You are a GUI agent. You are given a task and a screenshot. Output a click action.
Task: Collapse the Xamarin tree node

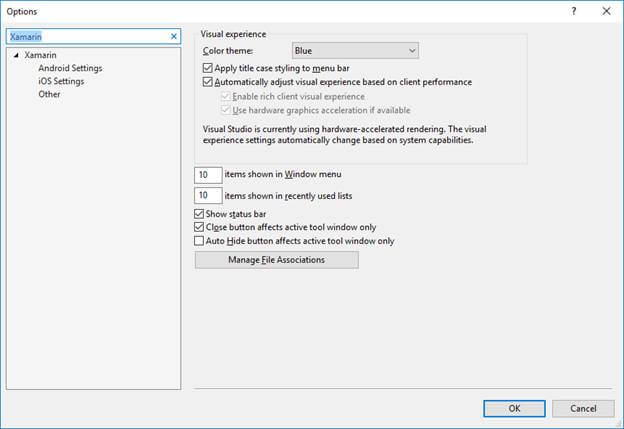pyautogui.click(x=17, y=56)
